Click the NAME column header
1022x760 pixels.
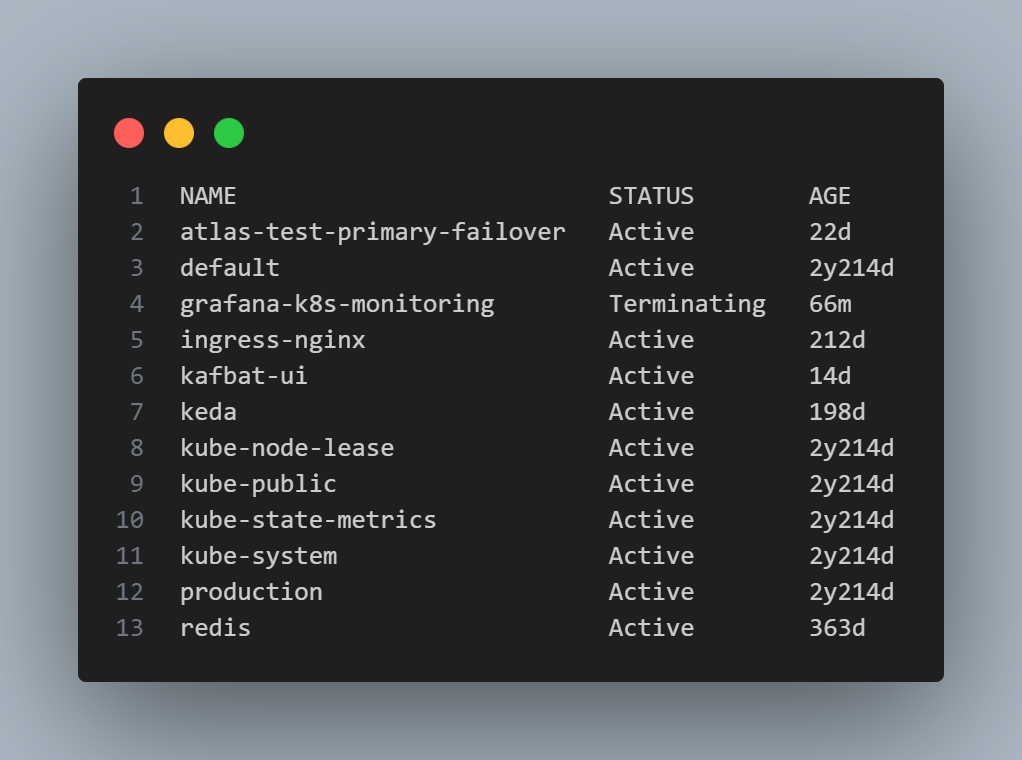point(208,196)
